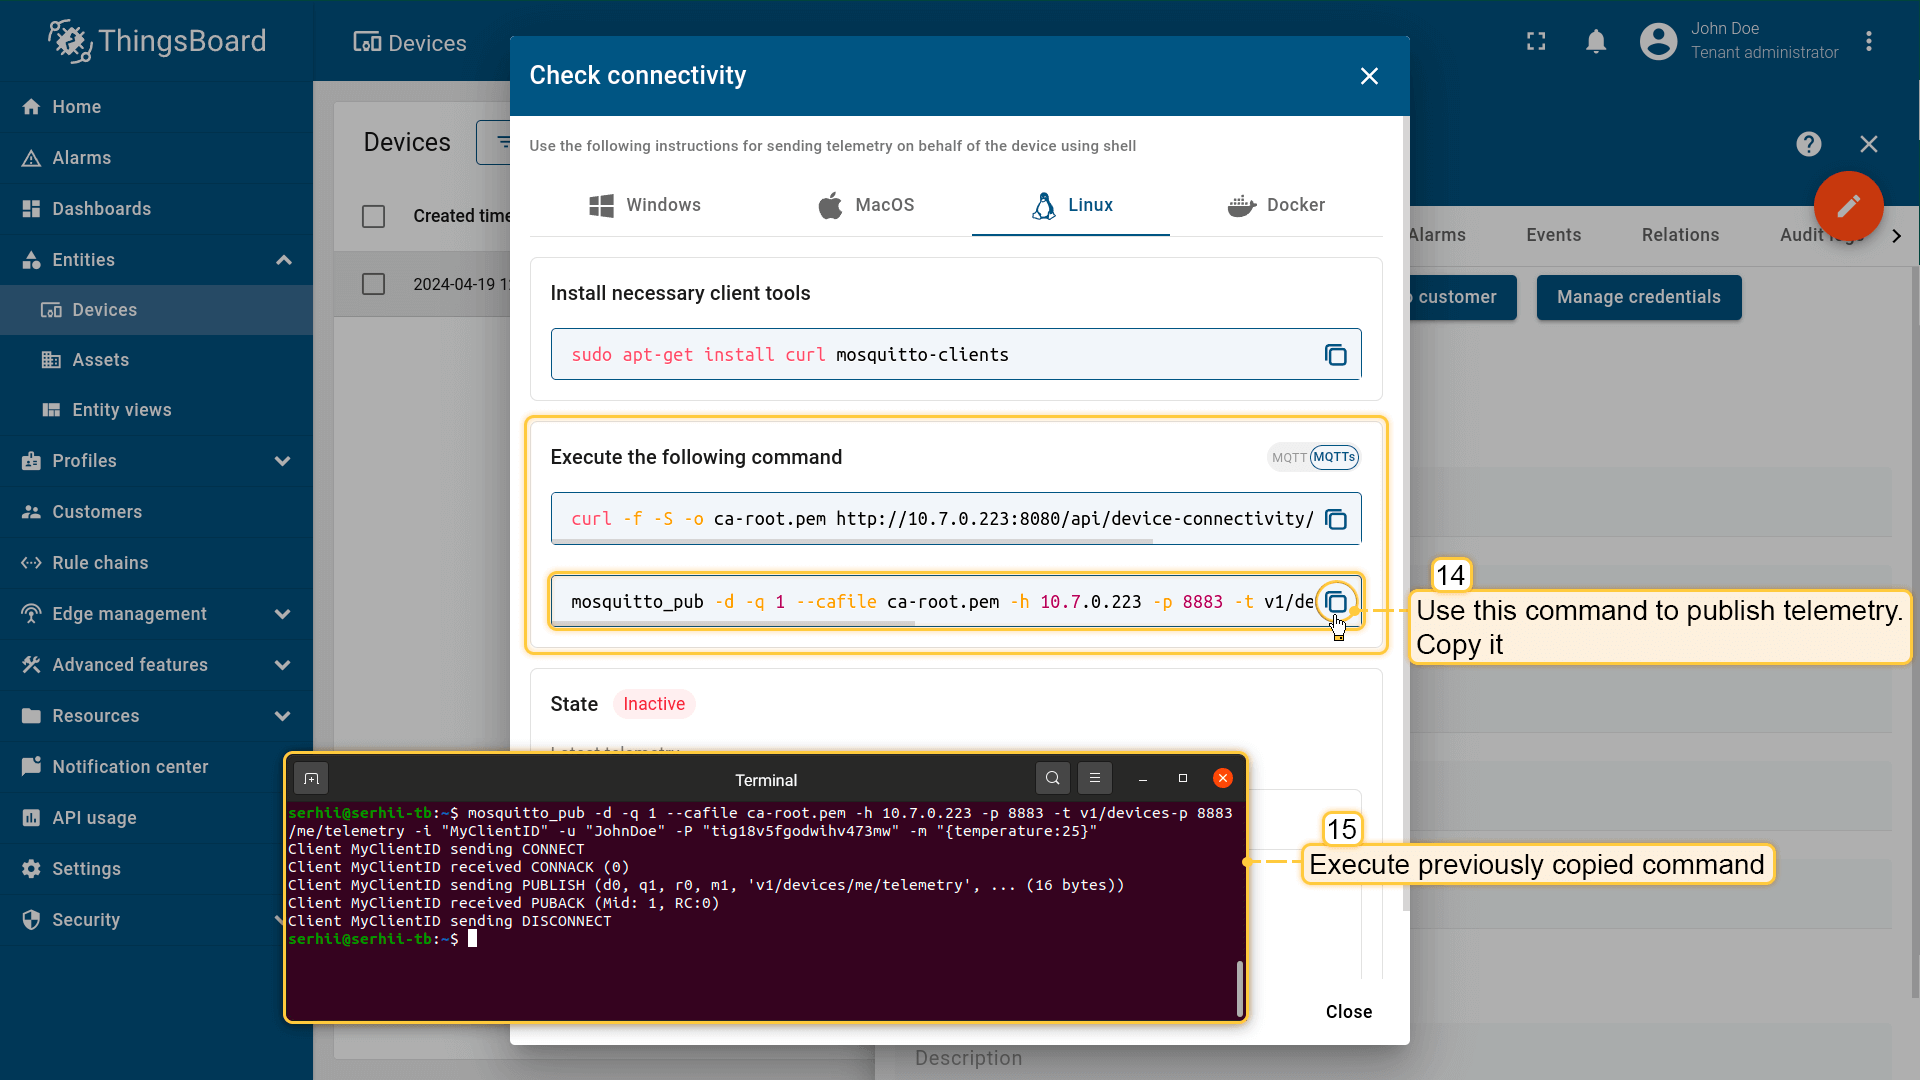Open the help question mark icon
This screenshot has height=1080, width=1920.
coord(1808,144)
